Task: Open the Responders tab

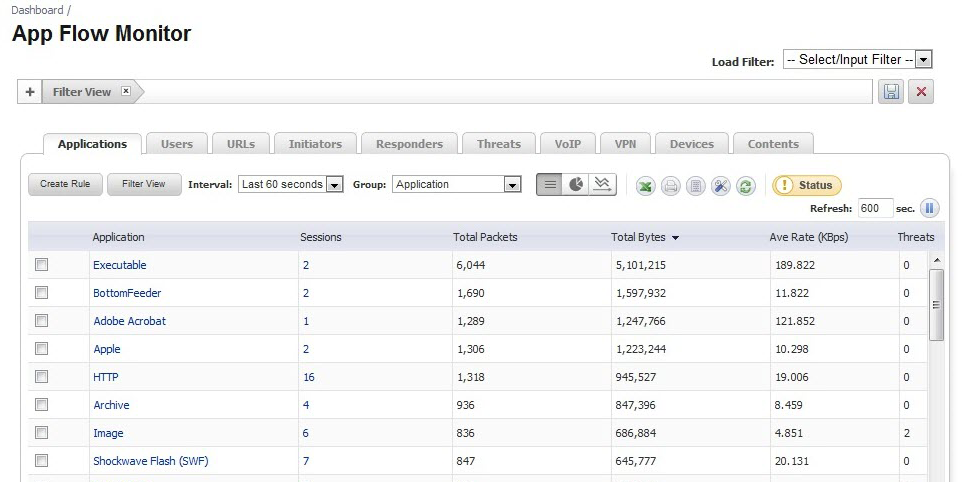Action: click(409, 144)
